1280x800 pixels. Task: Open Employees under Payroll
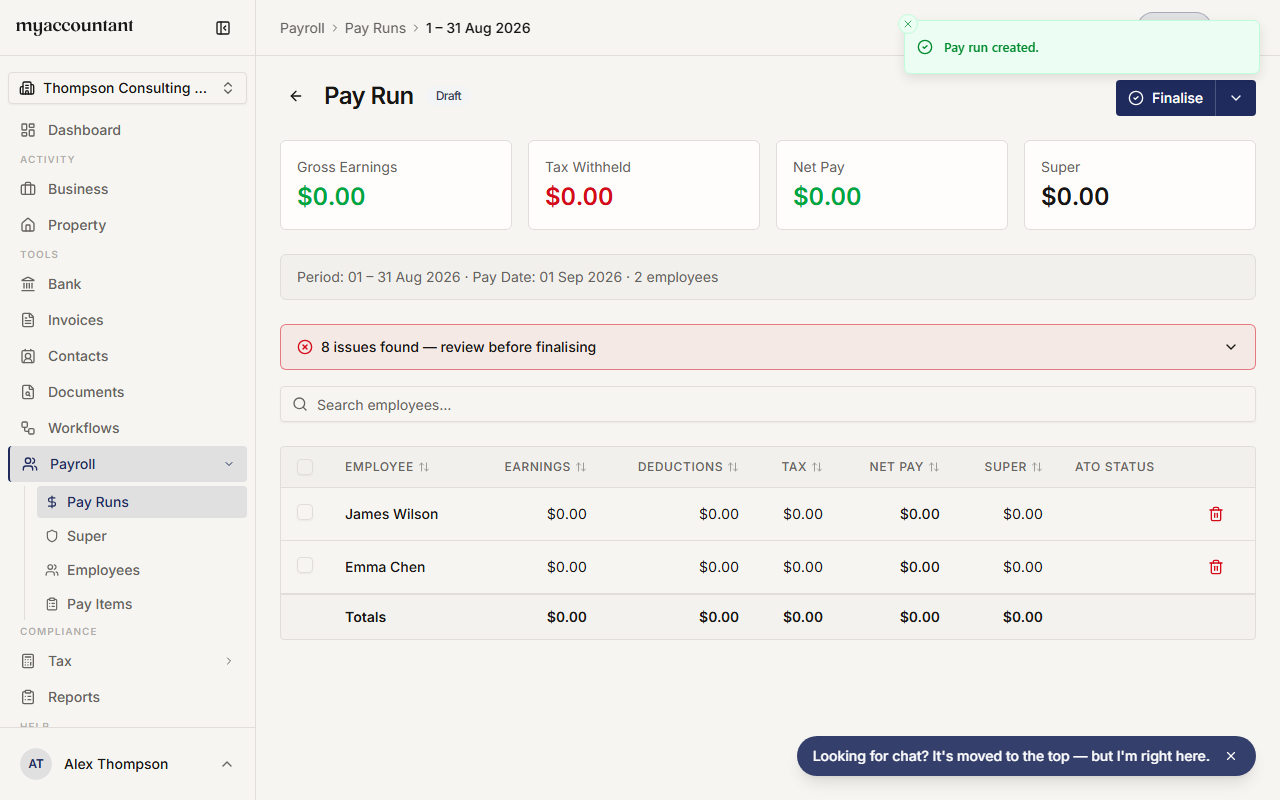pos(142,570)
